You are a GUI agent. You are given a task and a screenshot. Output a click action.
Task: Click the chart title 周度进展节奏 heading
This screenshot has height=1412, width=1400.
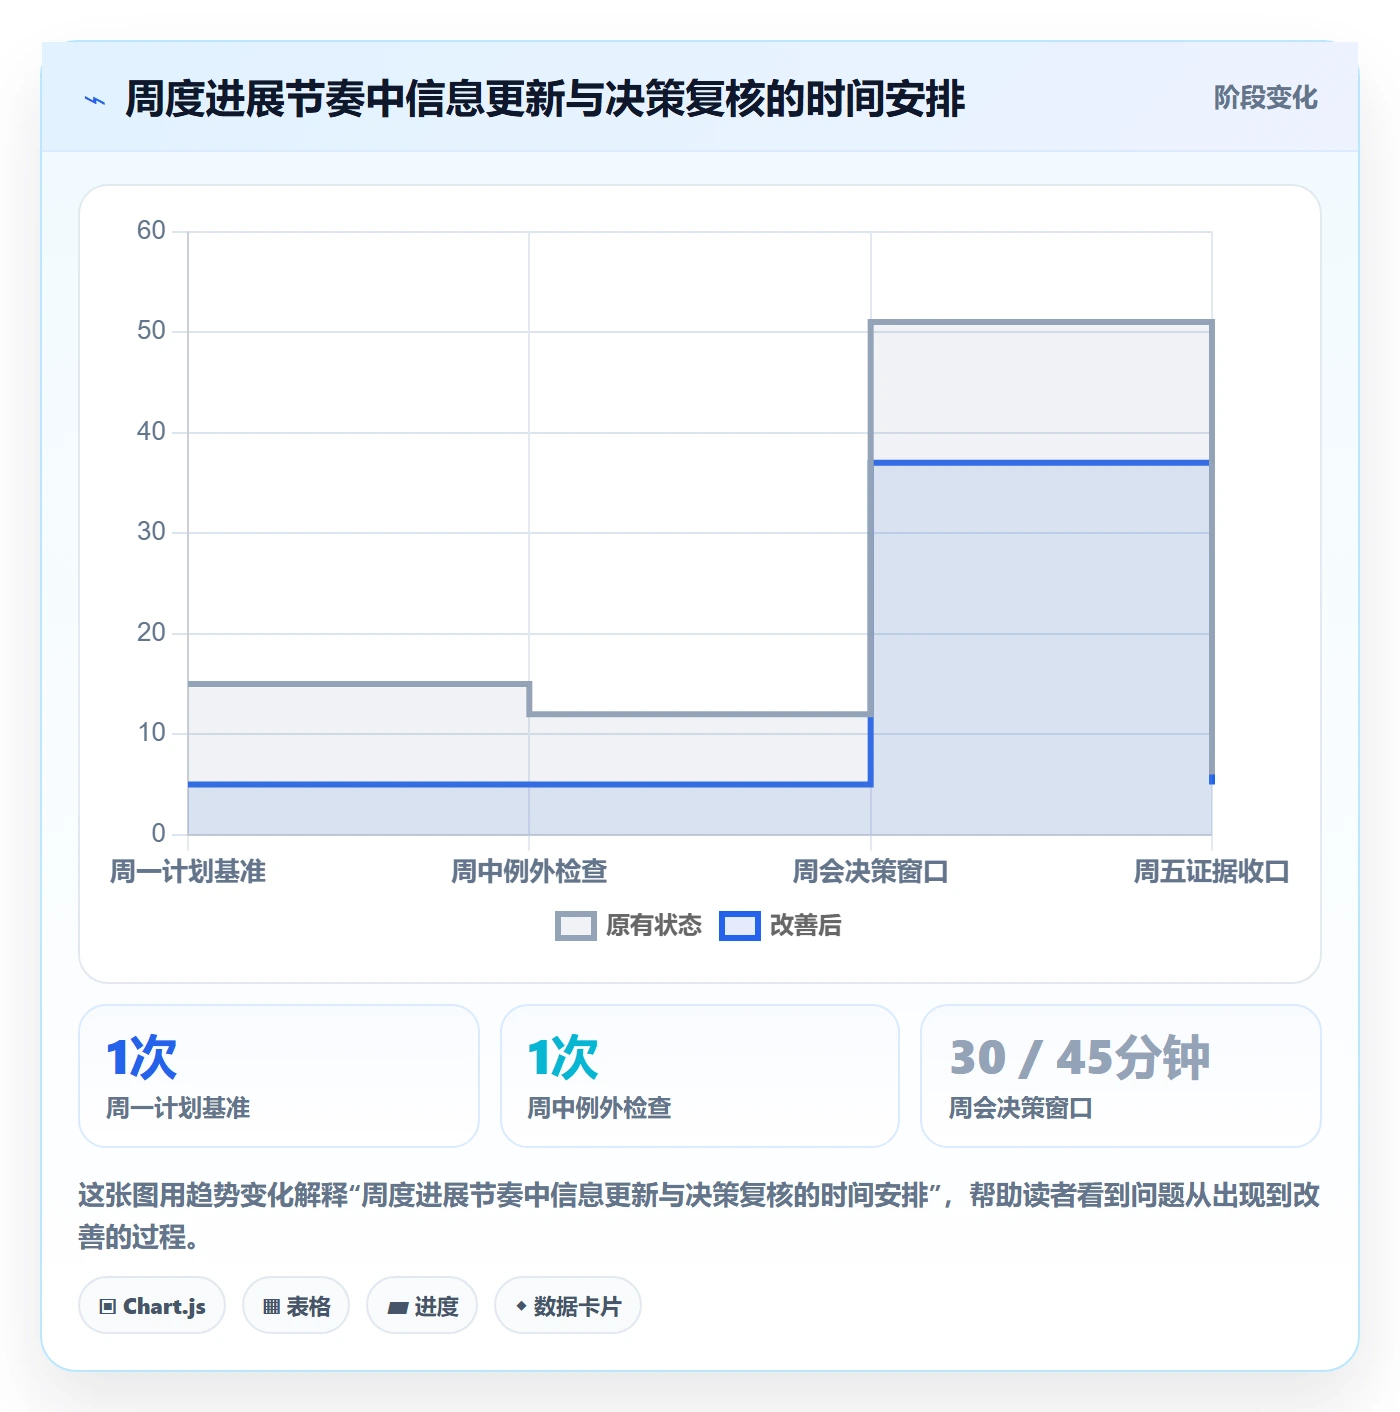pyautogui.click(x=545, y=99)
